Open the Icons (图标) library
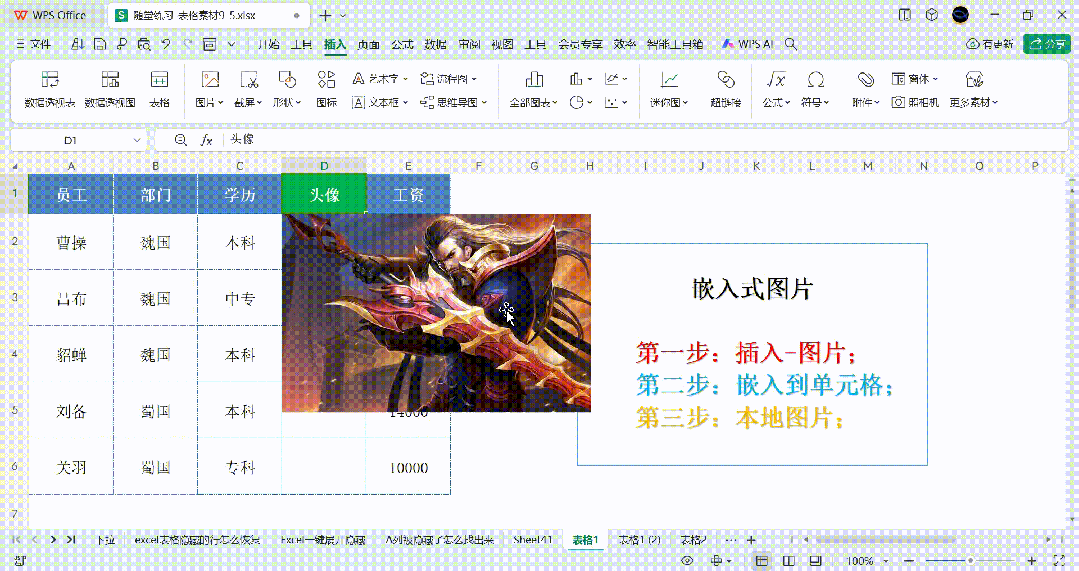The image size is (1079, 571). point(326,89)
